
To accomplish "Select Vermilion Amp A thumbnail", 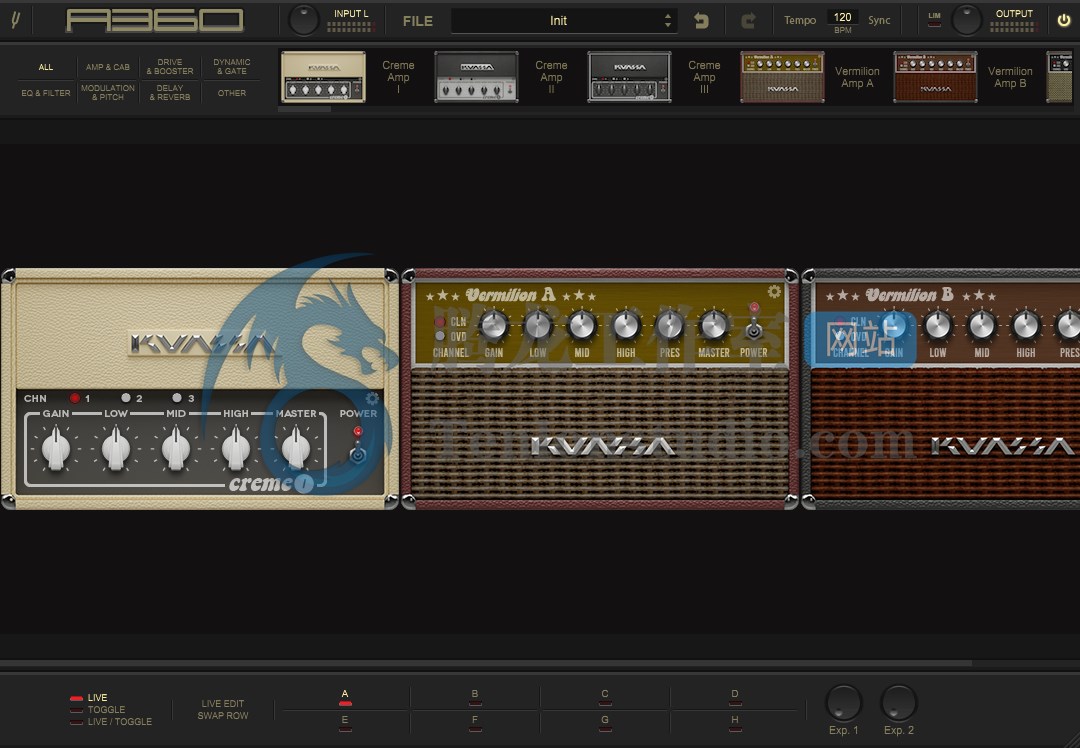I will (x=782, y=77).
